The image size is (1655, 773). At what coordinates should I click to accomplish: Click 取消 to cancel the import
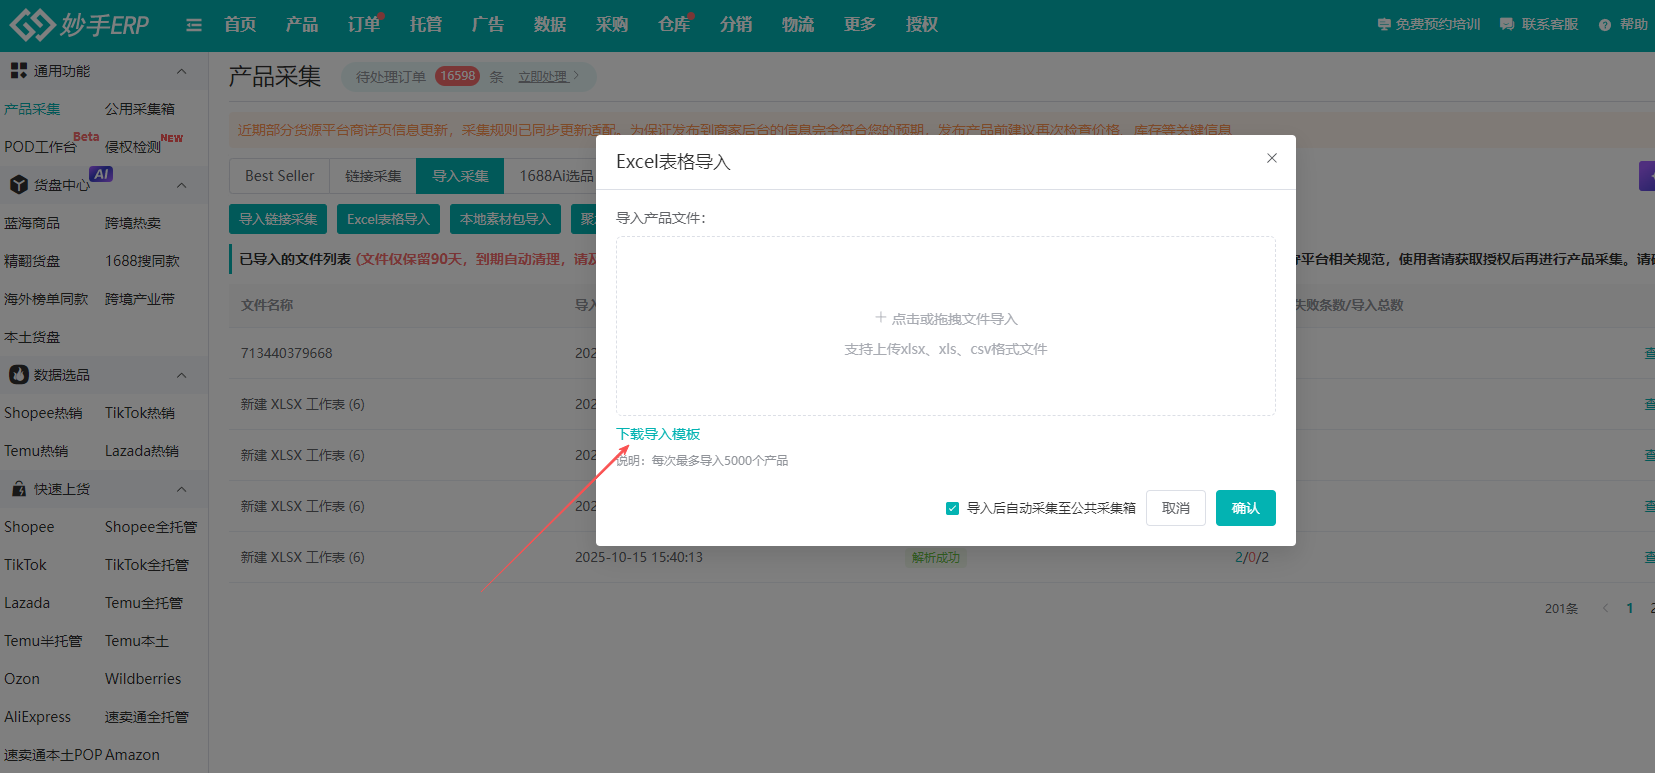point(1175,508)
